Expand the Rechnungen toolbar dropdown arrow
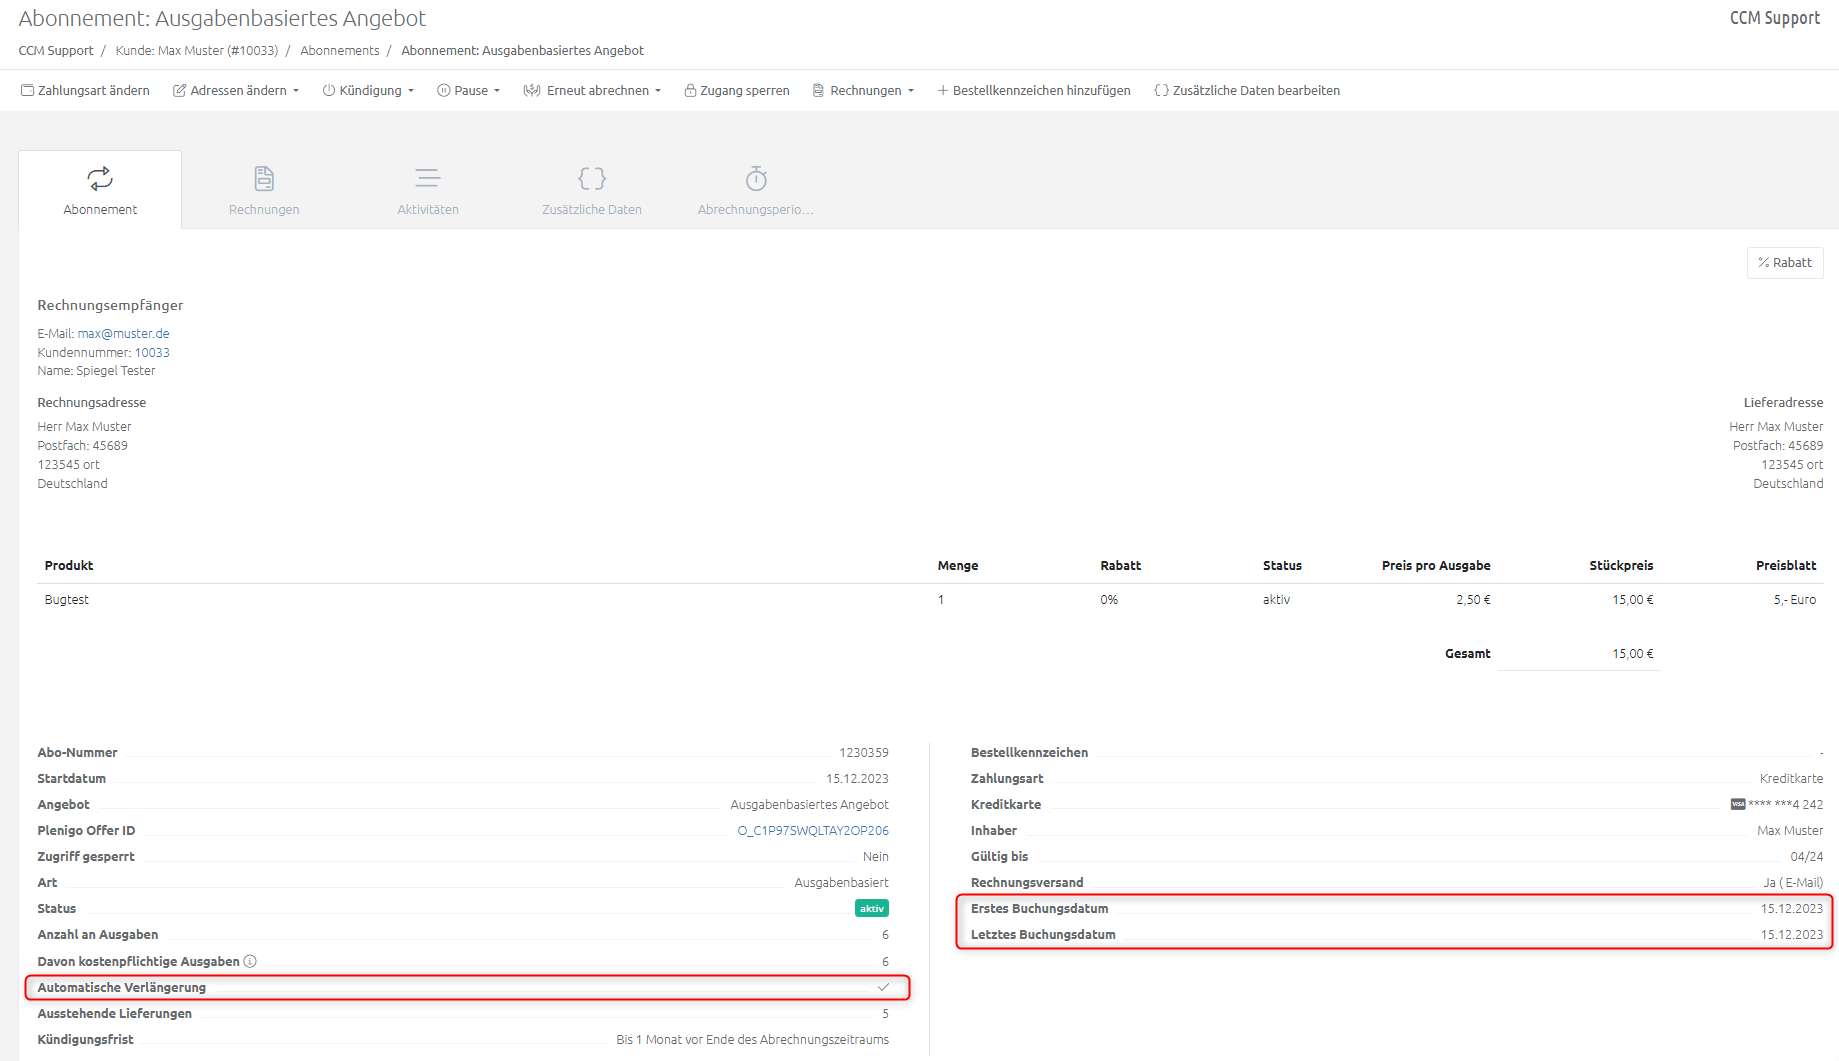This screenshot has height=1061, width=1839. [911, 91]
